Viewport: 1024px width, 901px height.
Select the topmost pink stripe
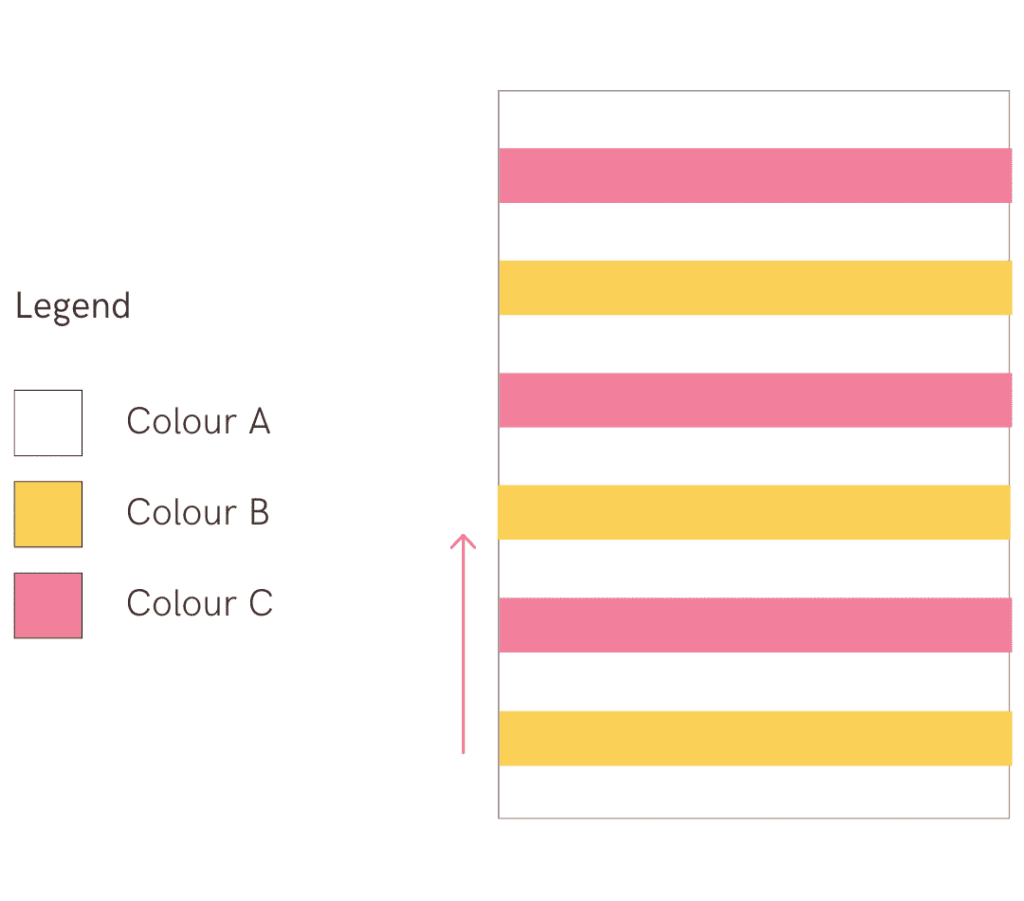754,175
